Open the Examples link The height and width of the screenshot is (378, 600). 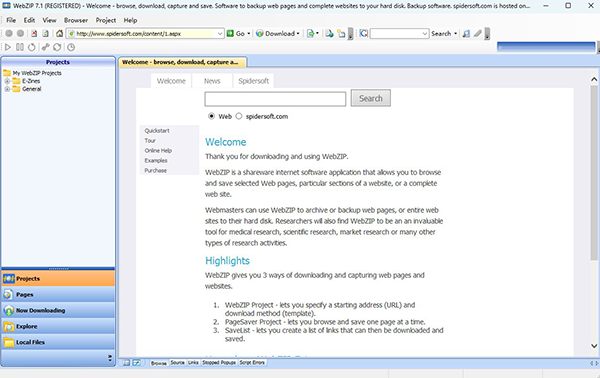[156, 161]
